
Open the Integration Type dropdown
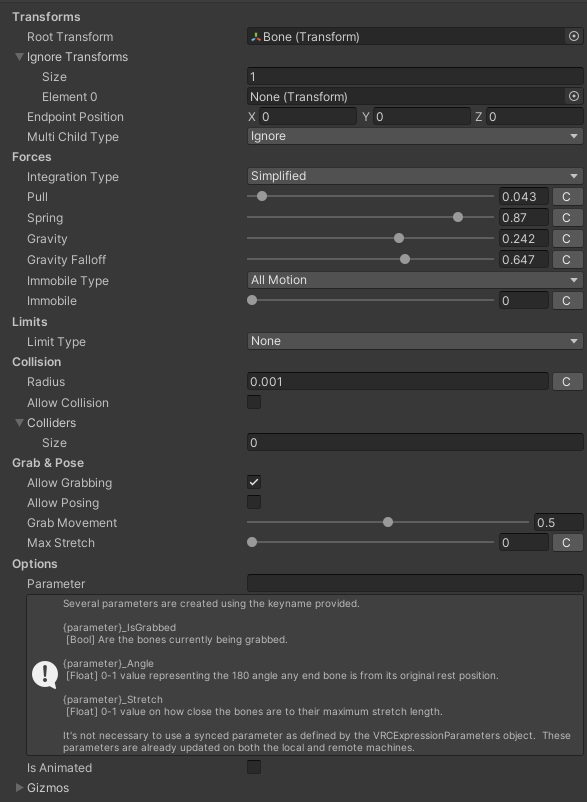click(x=415, y=176)
